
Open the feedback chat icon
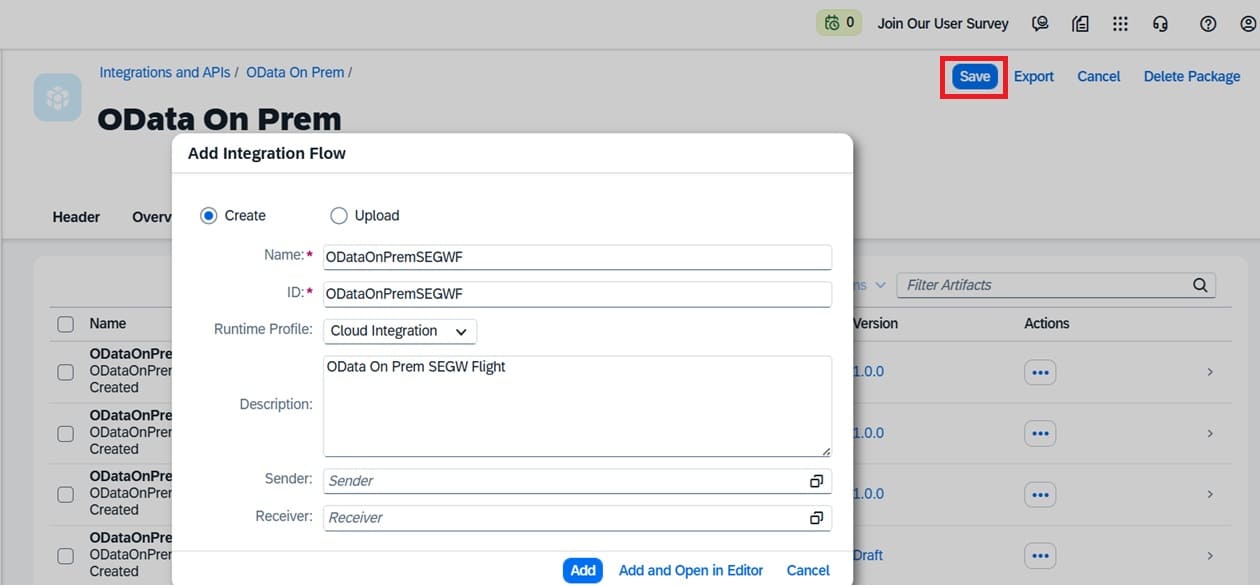(x=1040, y=23)
